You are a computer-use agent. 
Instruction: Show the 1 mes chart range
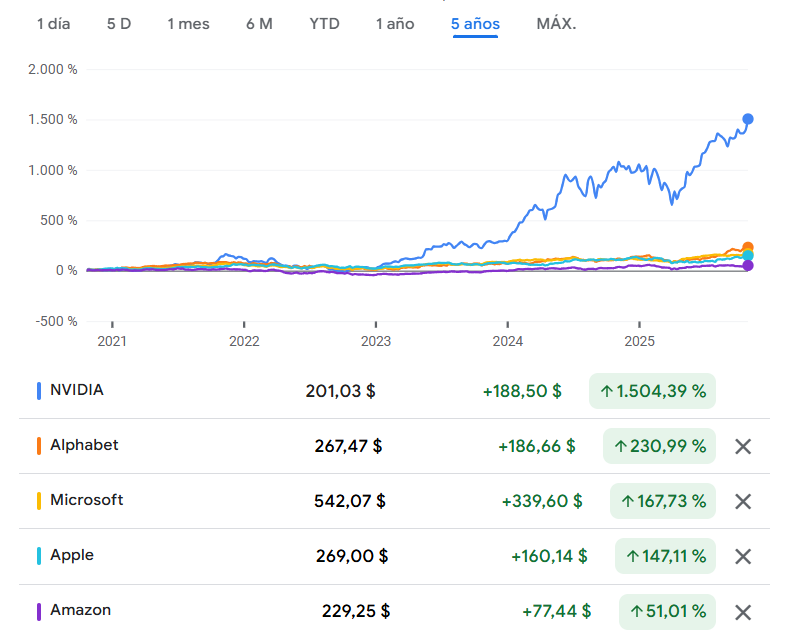coord(188,24)
